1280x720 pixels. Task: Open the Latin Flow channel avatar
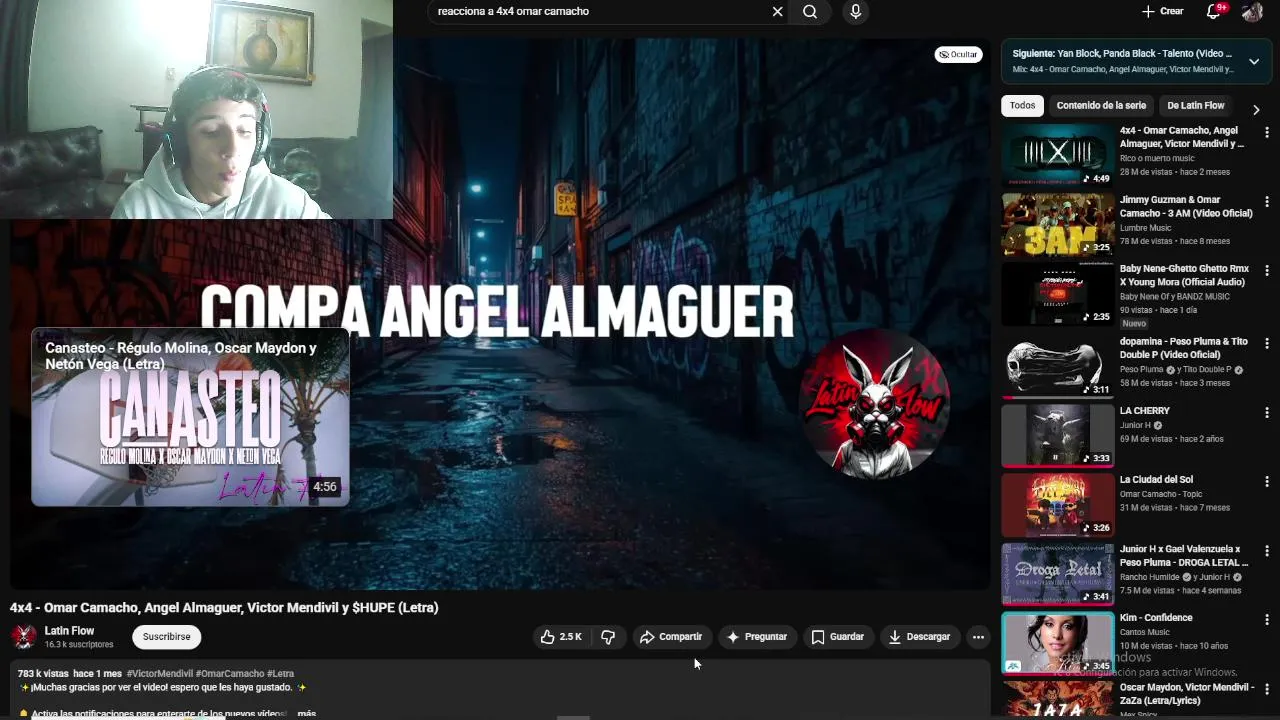coord(24,637)
